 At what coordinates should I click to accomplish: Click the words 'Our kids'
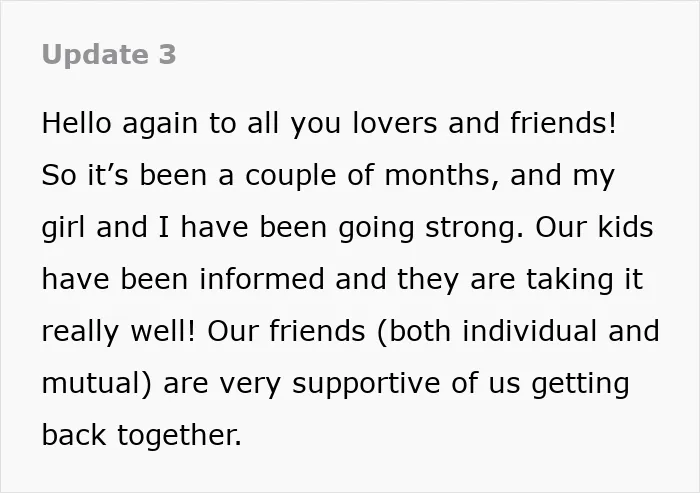594,227
